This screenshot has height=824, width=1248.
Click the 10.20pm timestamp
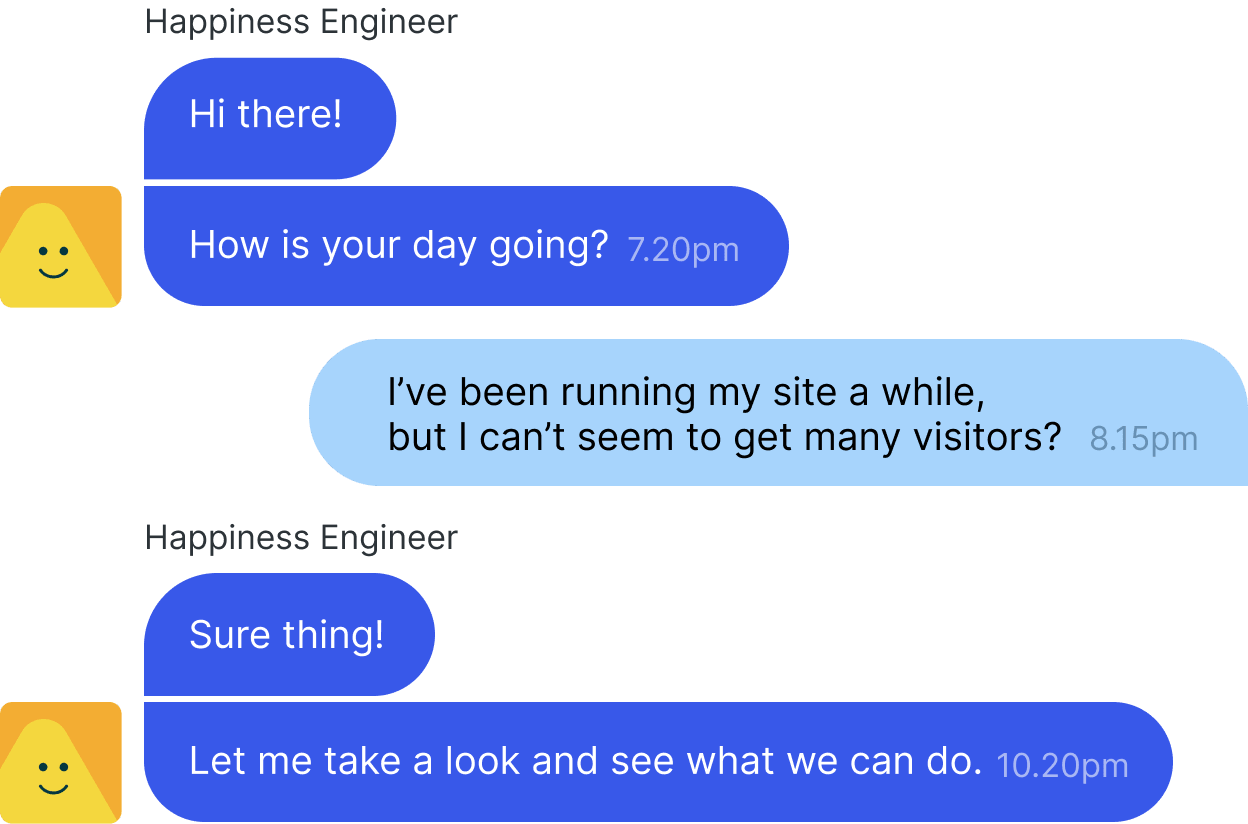point(1062,767)
